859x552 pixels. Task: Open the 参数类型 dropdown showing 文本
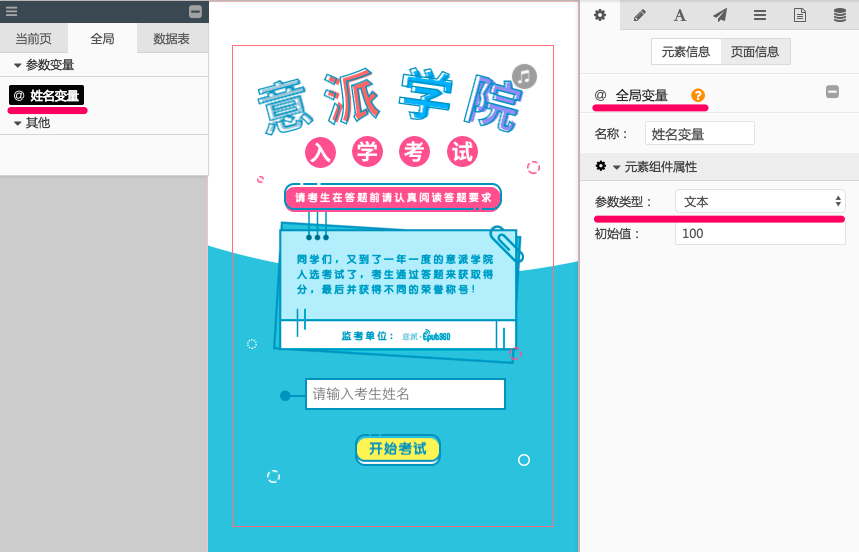pyautogui.click(x=760, y=201)
